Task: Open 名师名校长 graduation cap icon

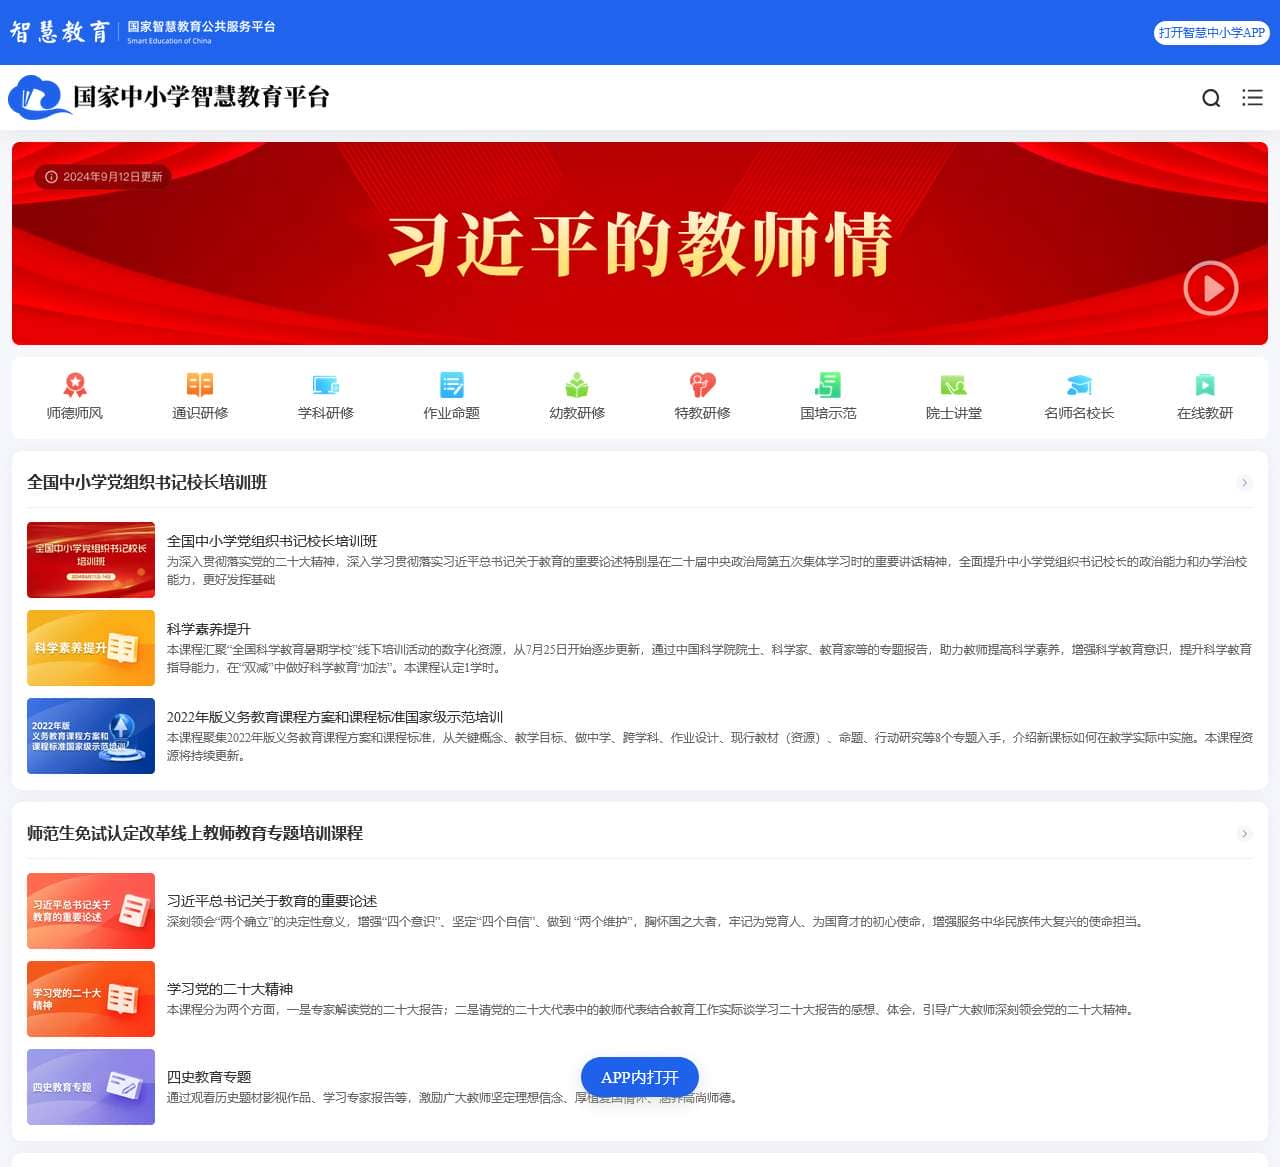Action: click(x=1079, y=385)
